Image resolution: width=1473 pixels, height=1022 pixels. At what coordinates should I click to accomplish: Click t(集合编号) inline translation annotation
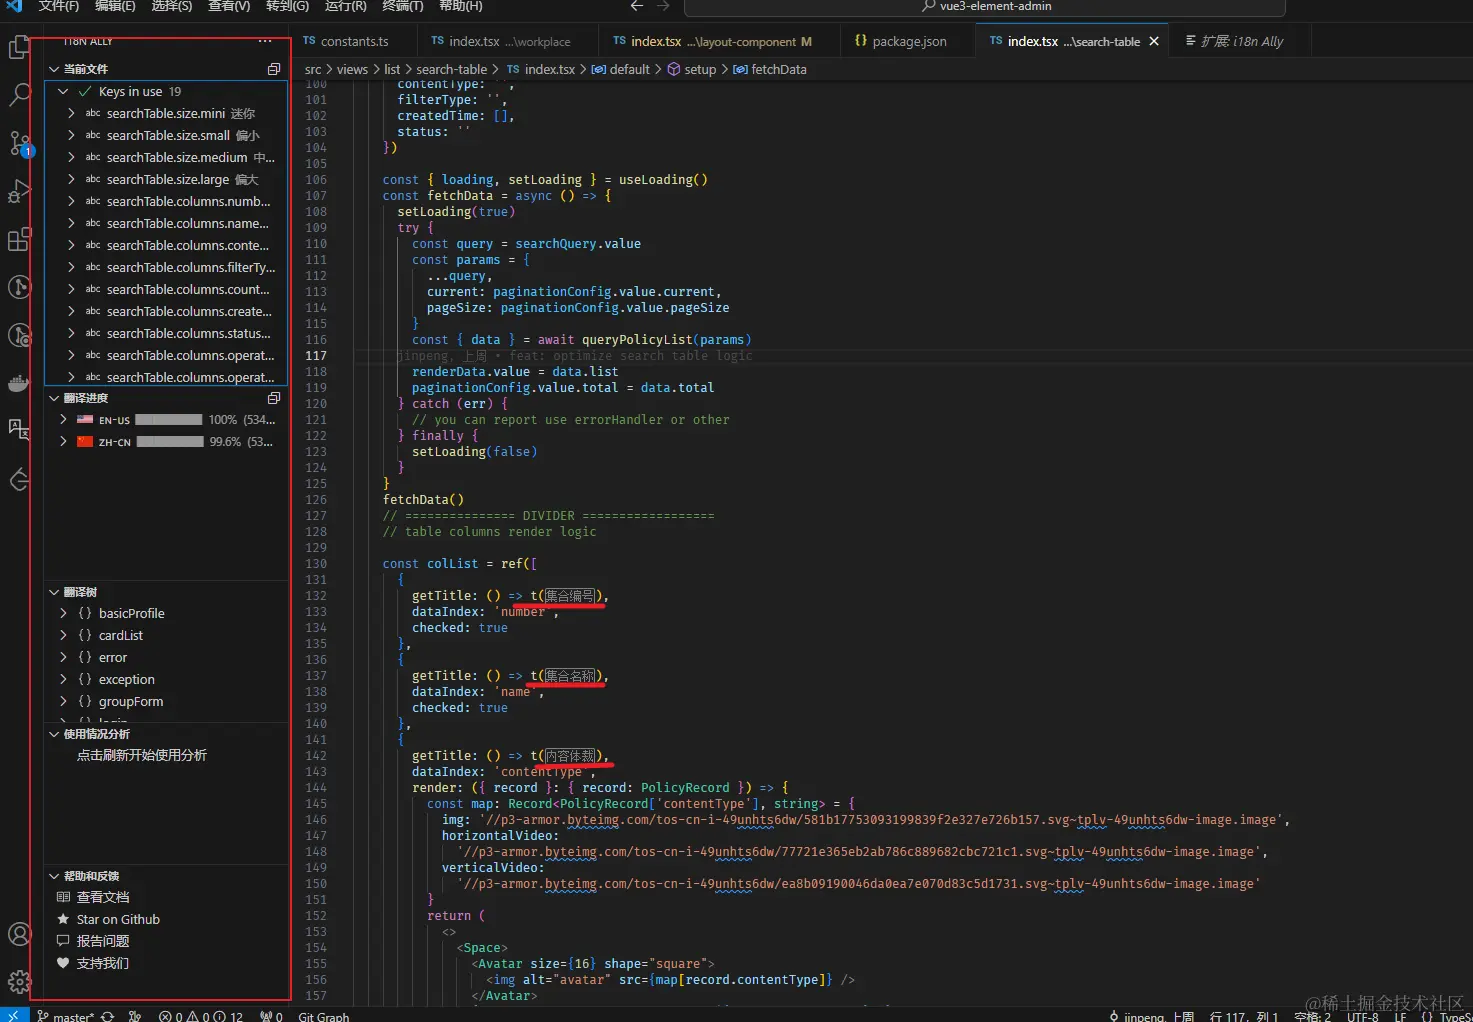(567, 595)
